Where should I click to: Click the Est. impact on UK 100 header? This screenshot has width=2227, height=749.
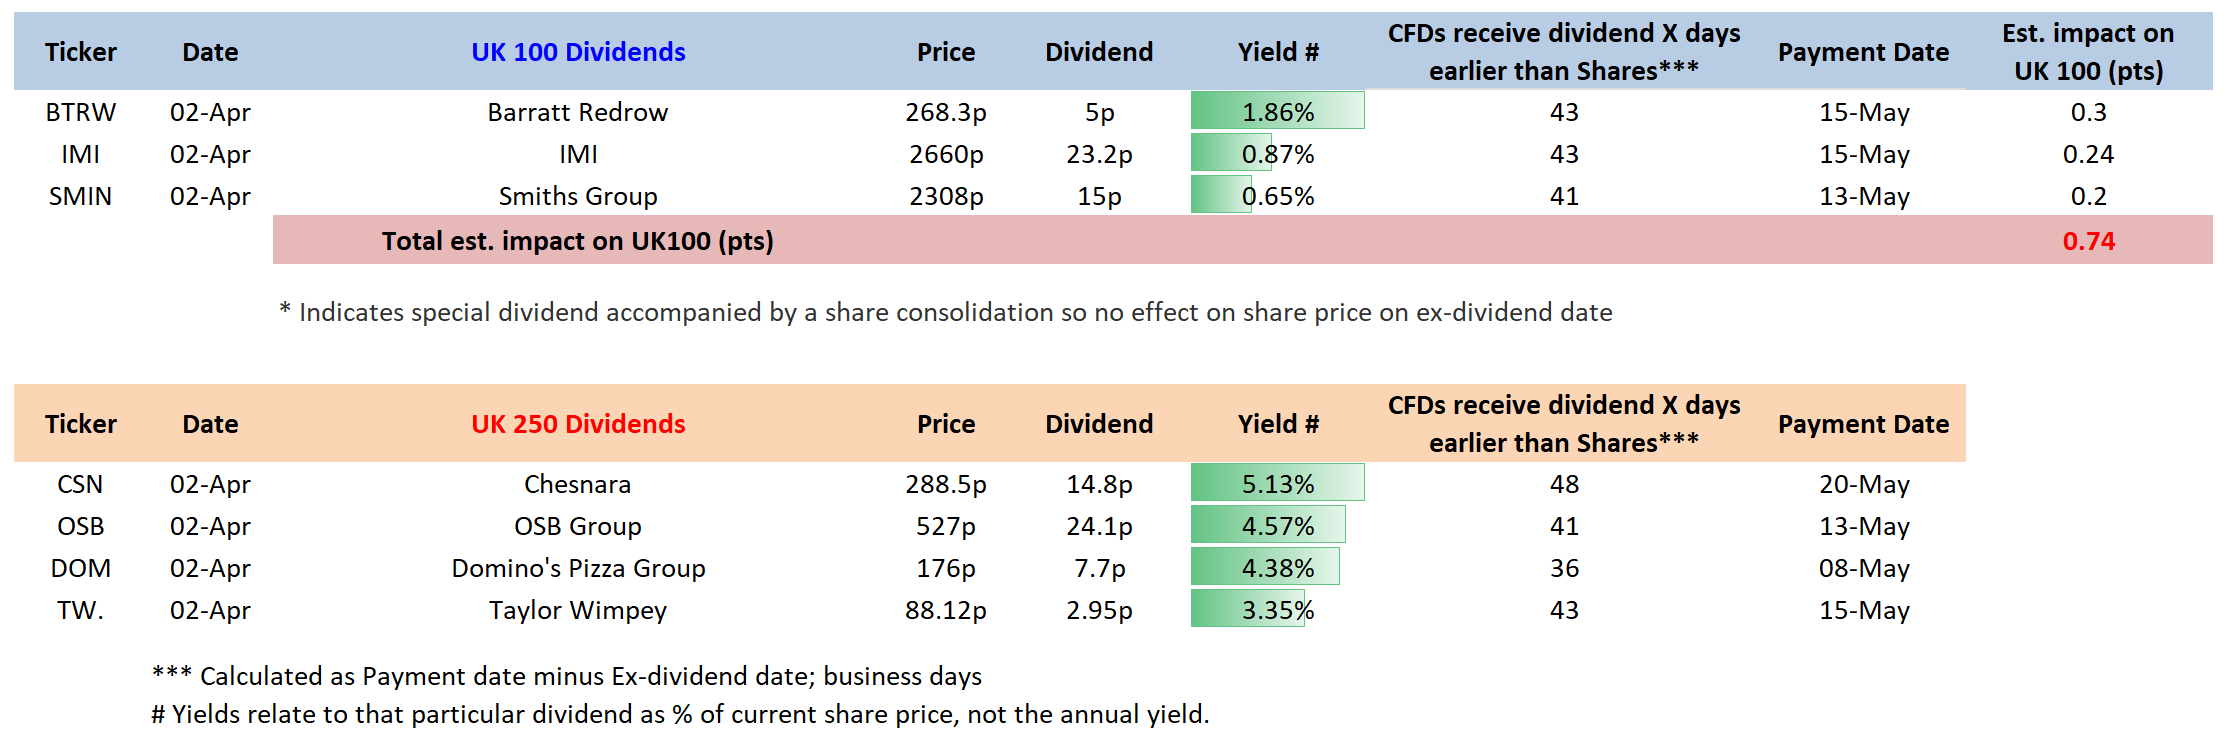pyautogui.click(x=2088, y=52)
